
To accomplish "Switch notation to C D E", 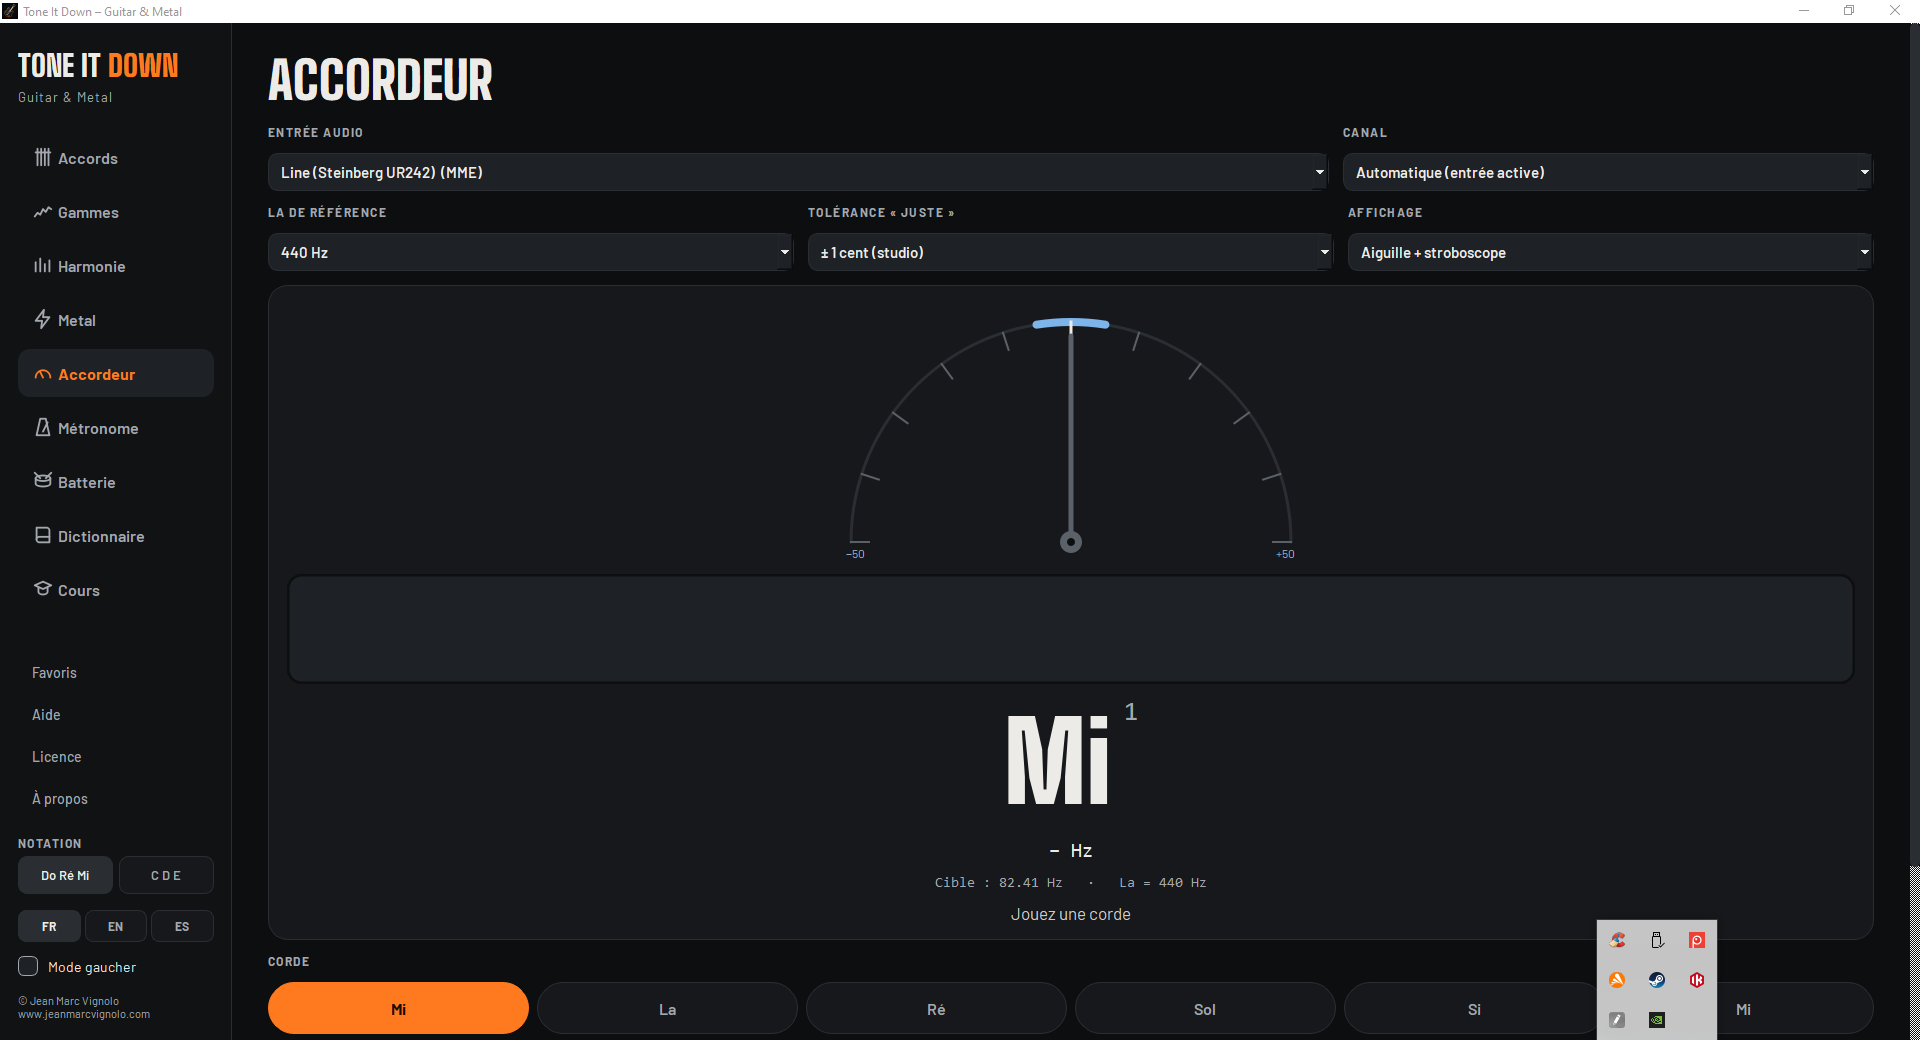I will coord(166,875).
